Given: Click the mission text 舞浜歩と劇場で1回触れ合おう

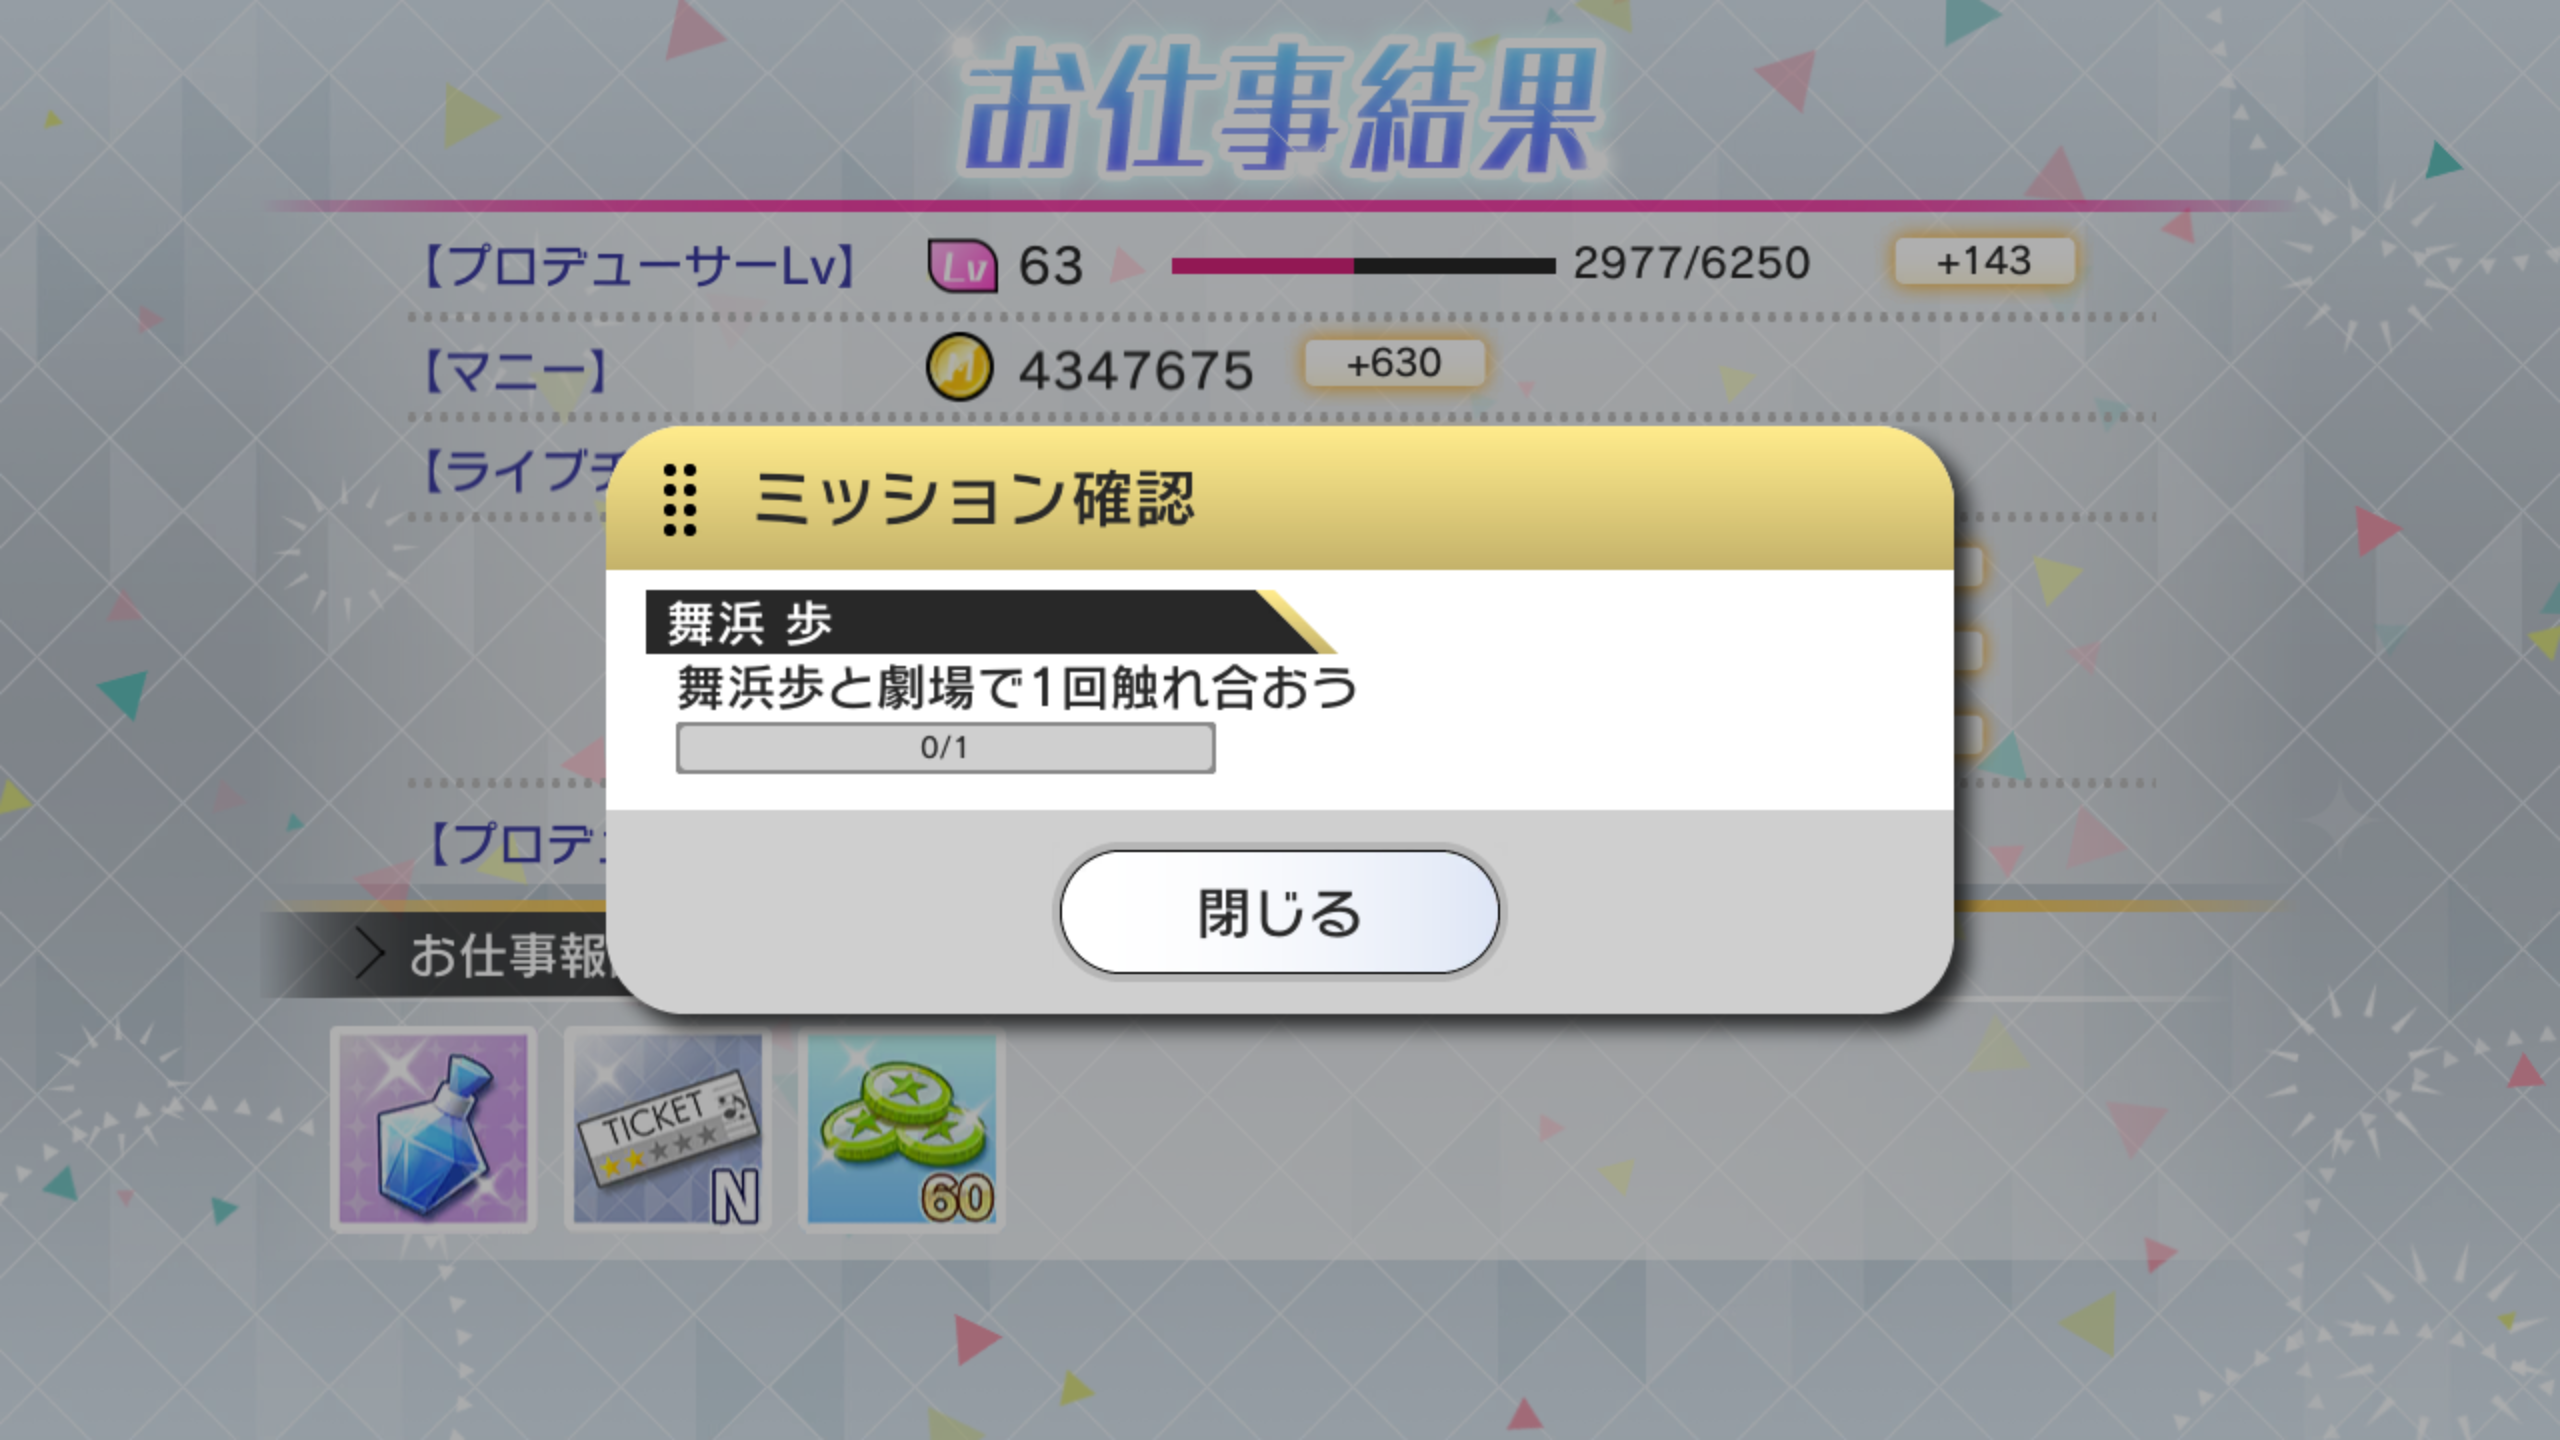Looking at the screenshot, I should tap(1017, 688).
